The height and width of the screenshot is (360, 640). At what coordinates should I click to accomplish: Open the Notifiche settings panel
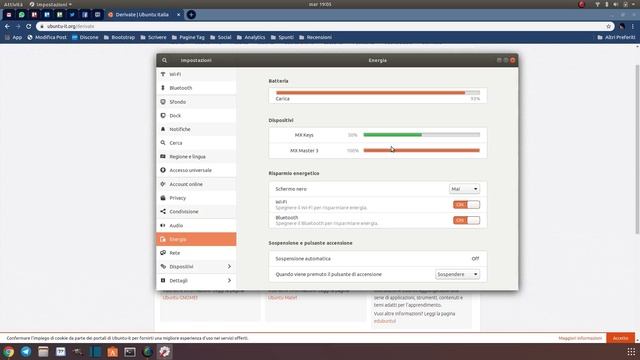(196, 129)
